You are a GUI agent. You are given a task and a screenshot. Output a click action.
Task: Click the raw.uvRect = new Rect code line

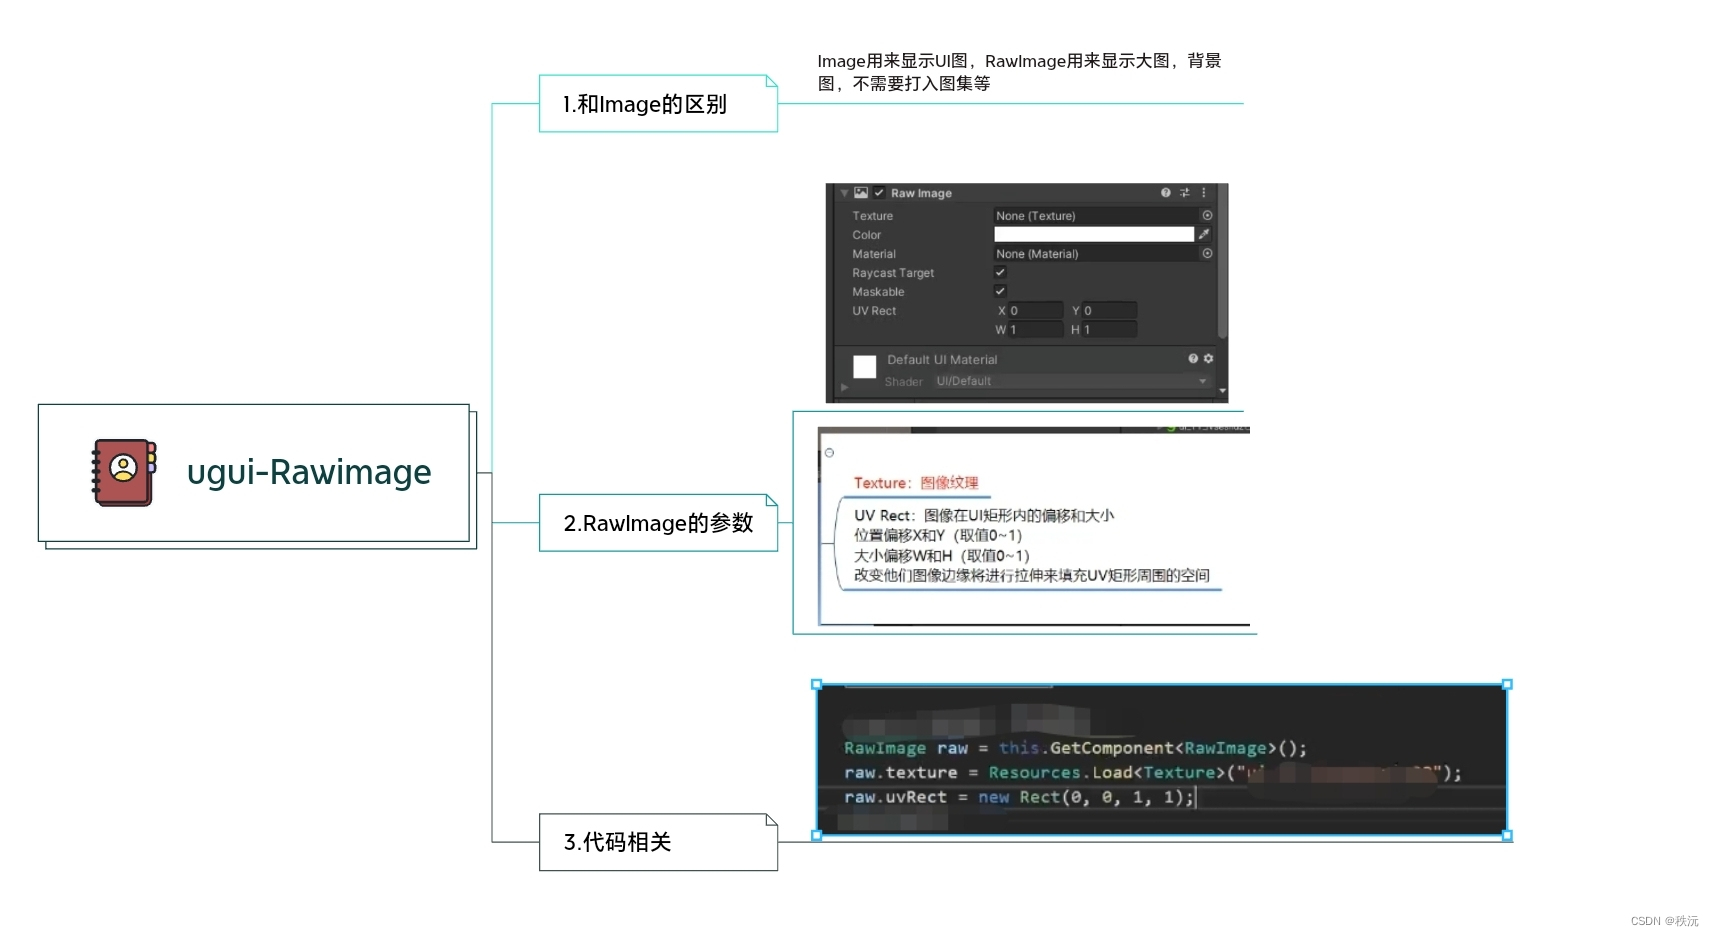pyautogui.click(x=1019, y=797)
